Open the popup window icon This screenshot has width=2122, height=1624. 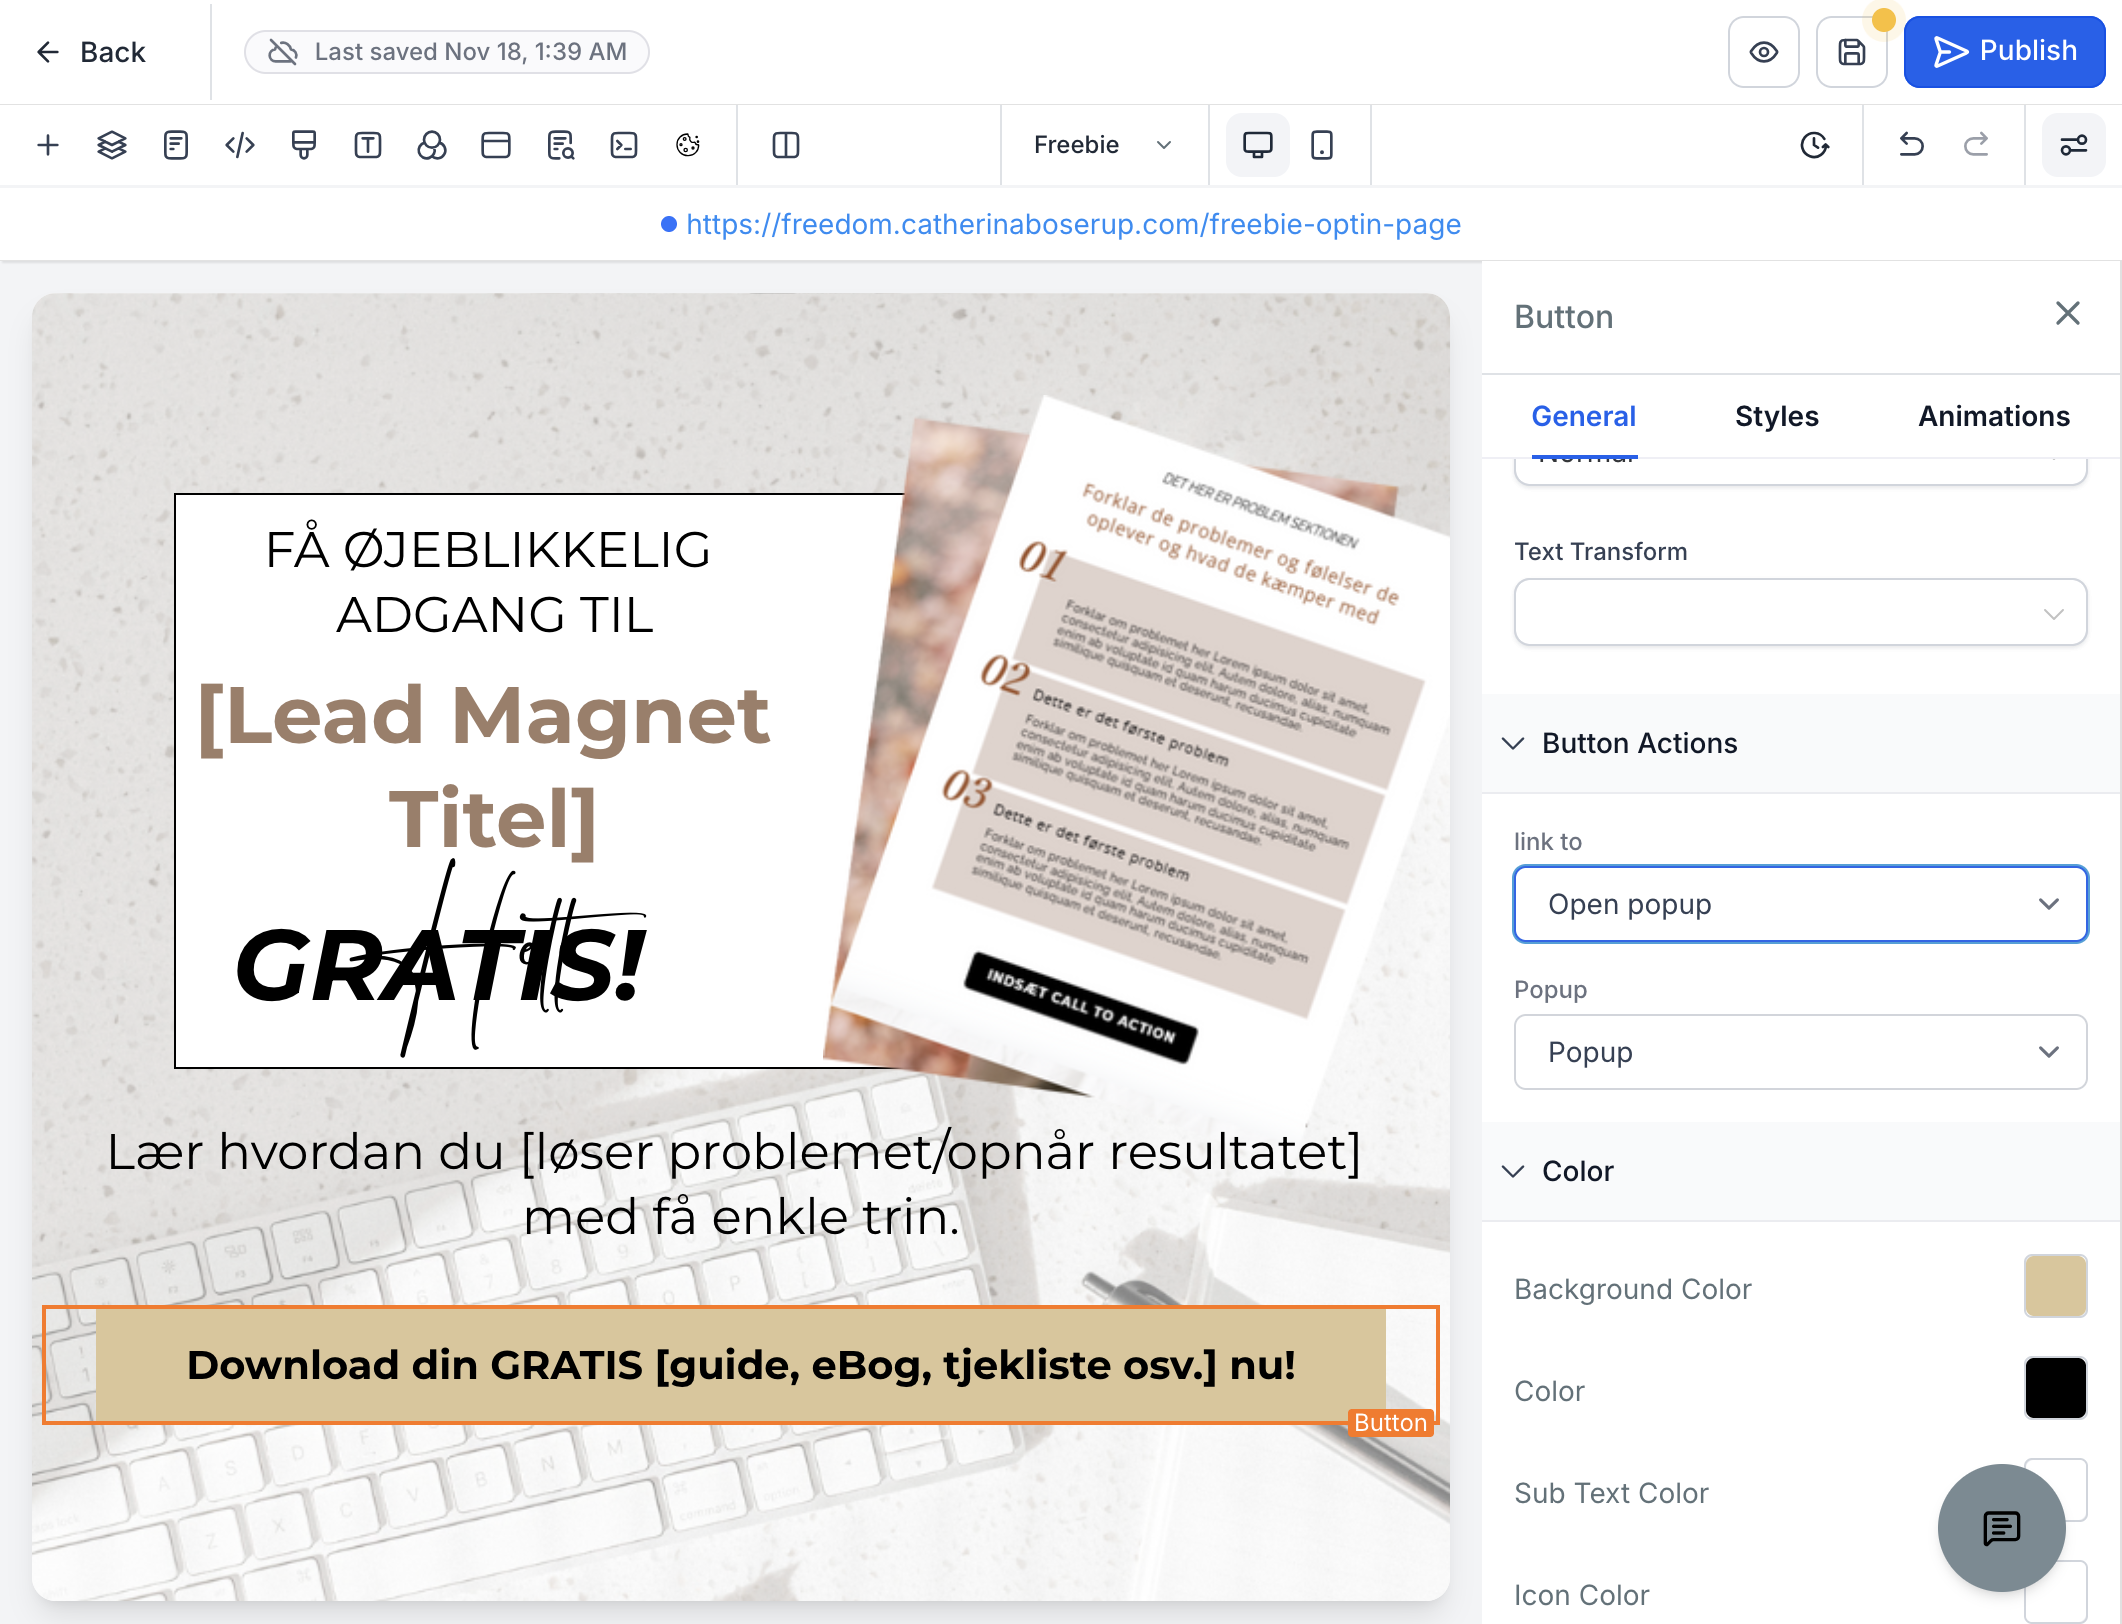pos(496,146)
